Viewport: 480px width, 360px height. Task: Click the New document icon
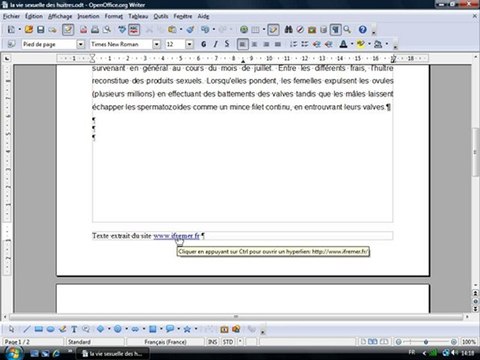pos(11,30)
